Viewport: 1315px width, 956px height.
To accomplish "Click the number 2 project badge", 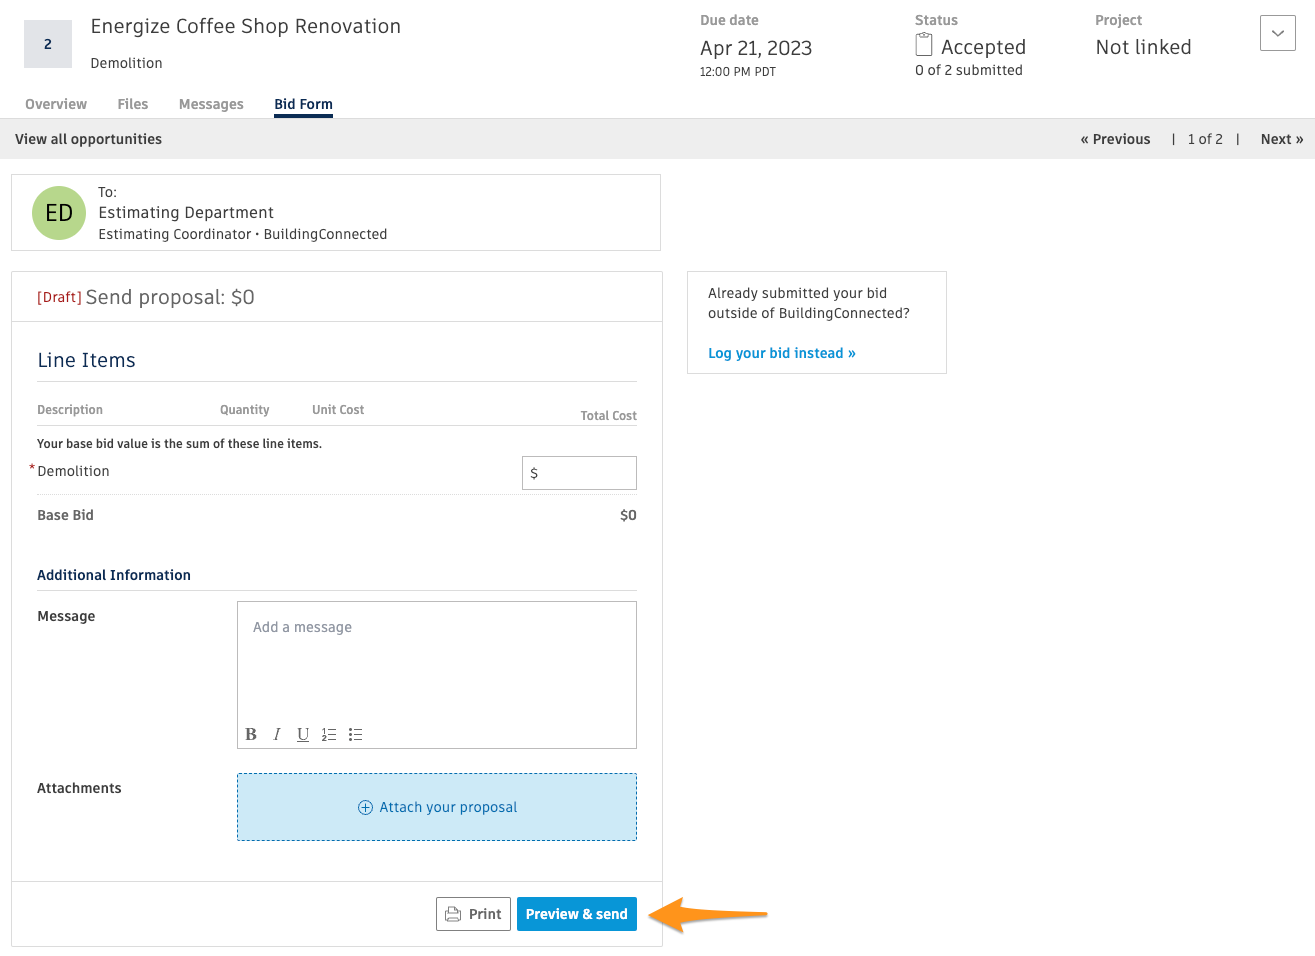I will point(48,44).
